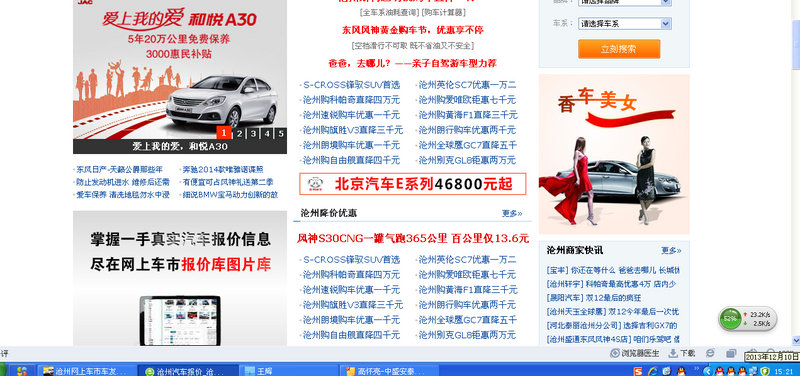Open the green network speed monitor widget
Screen dimensions: 800x376
click(x=747, y=319)
